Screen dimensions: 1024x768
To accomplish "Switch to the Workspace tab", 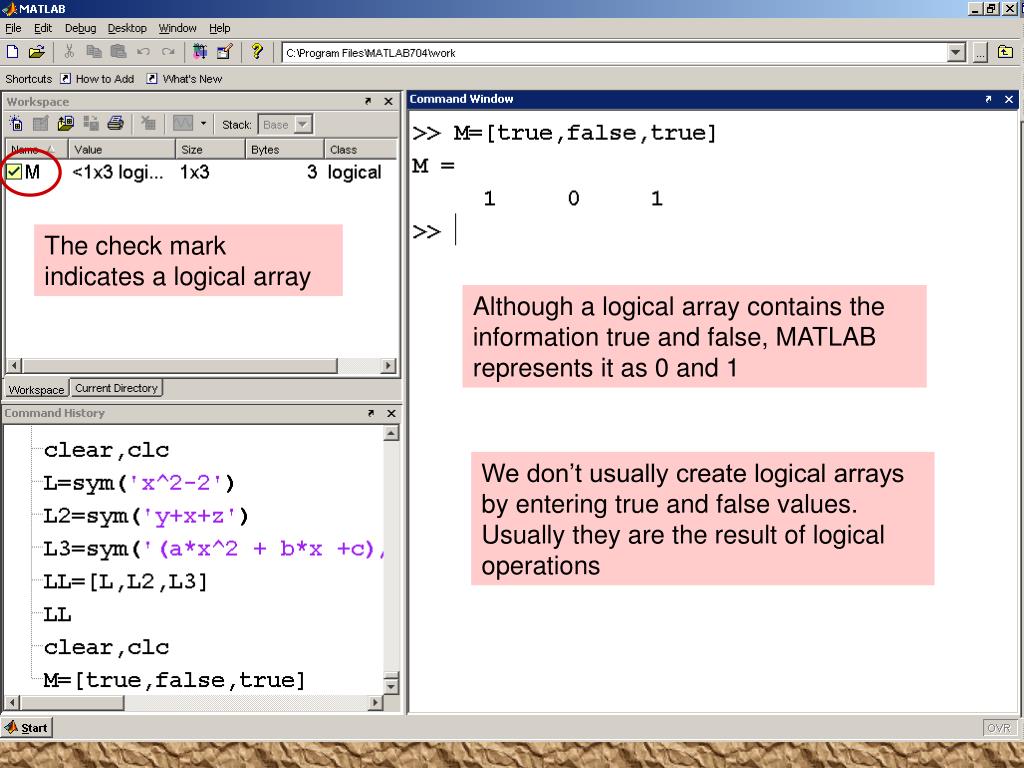I will (x=37, y=389).
